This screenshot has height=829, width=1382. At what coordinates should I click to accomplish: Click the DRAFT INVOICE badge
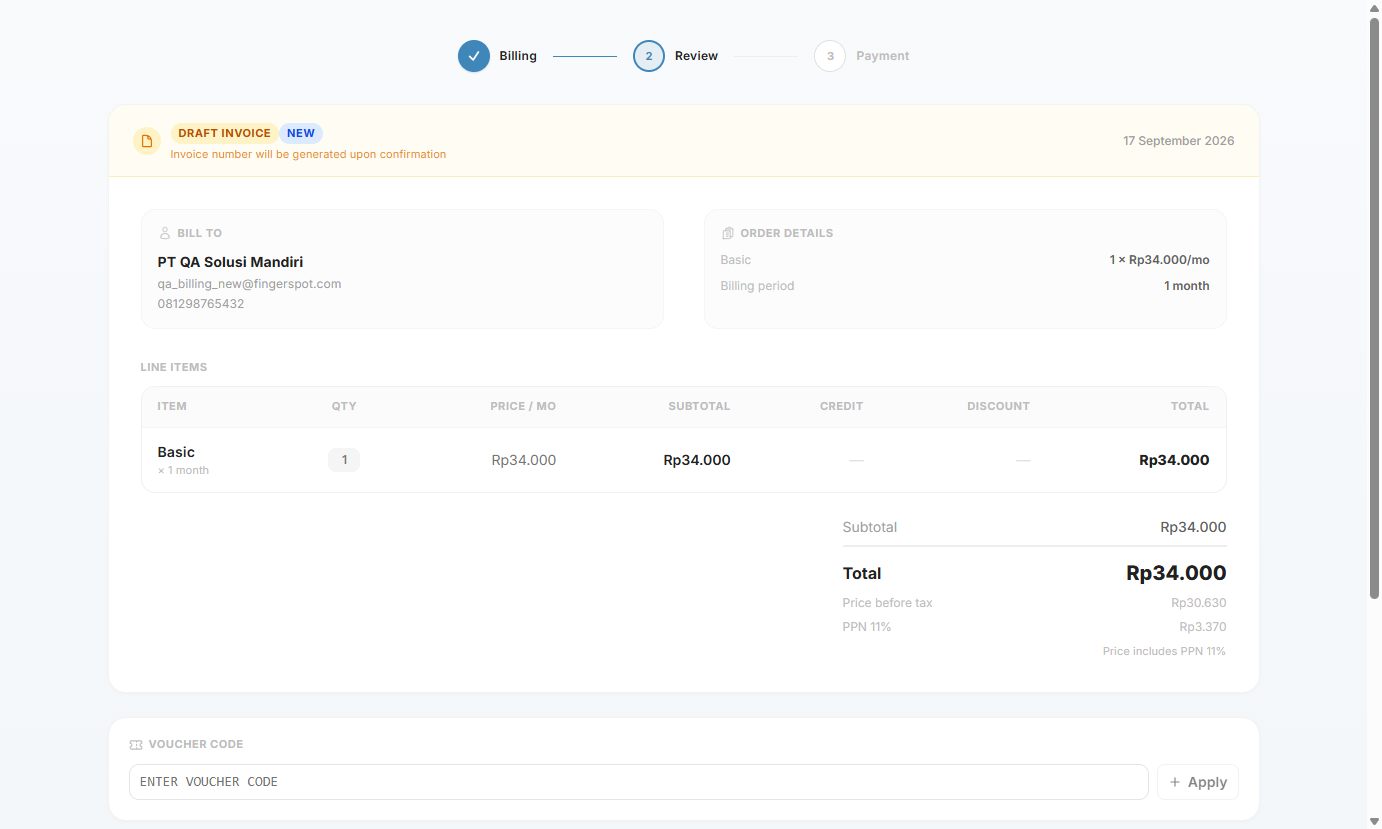click(x=224, y=133)
